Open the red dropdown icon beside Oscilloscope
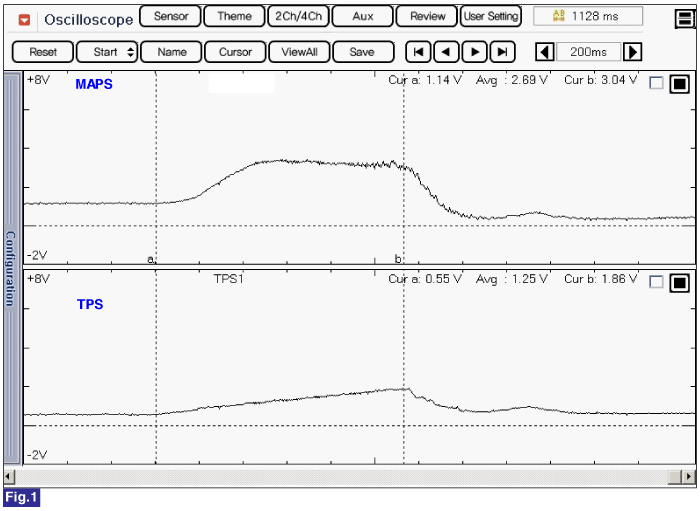Screen dimensions: 700x511 [24, 20]
